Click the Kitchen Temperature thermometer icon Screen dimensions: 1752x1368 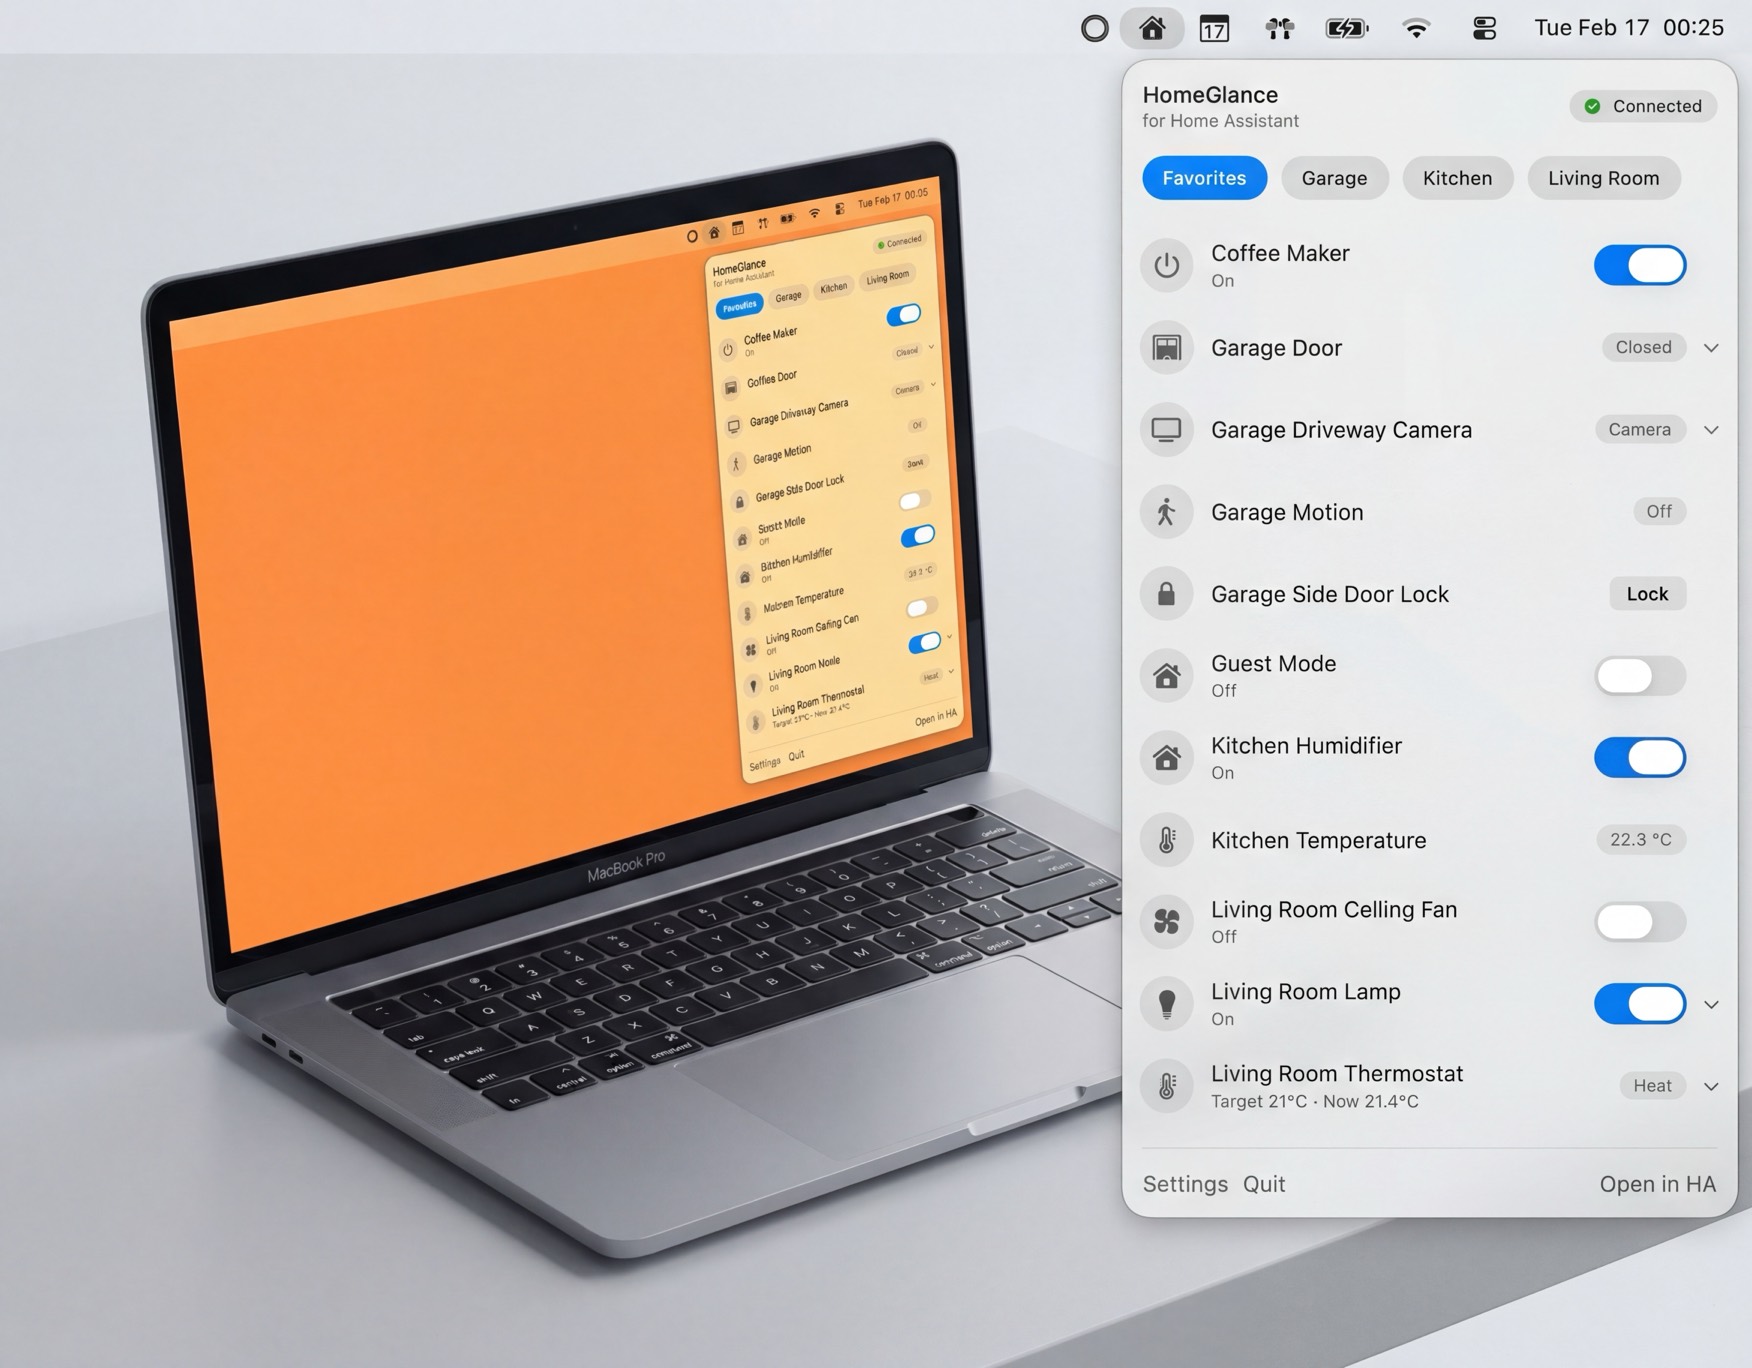[1166, 840]
